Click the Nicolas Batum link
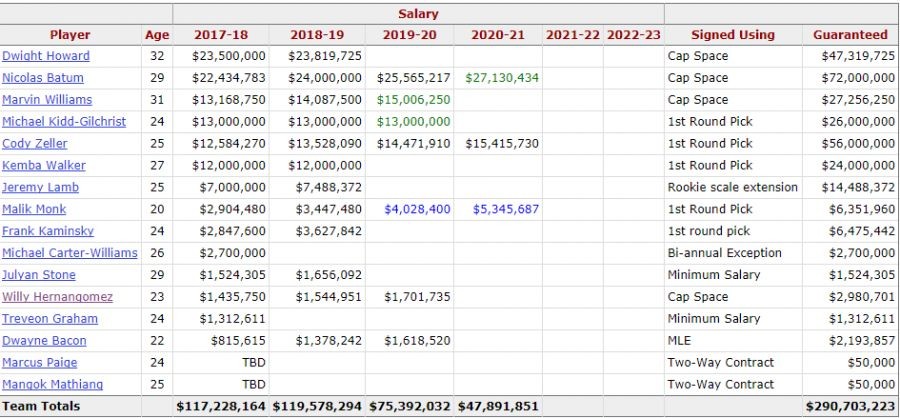This screenshot has height=418, width=900. 43,78
